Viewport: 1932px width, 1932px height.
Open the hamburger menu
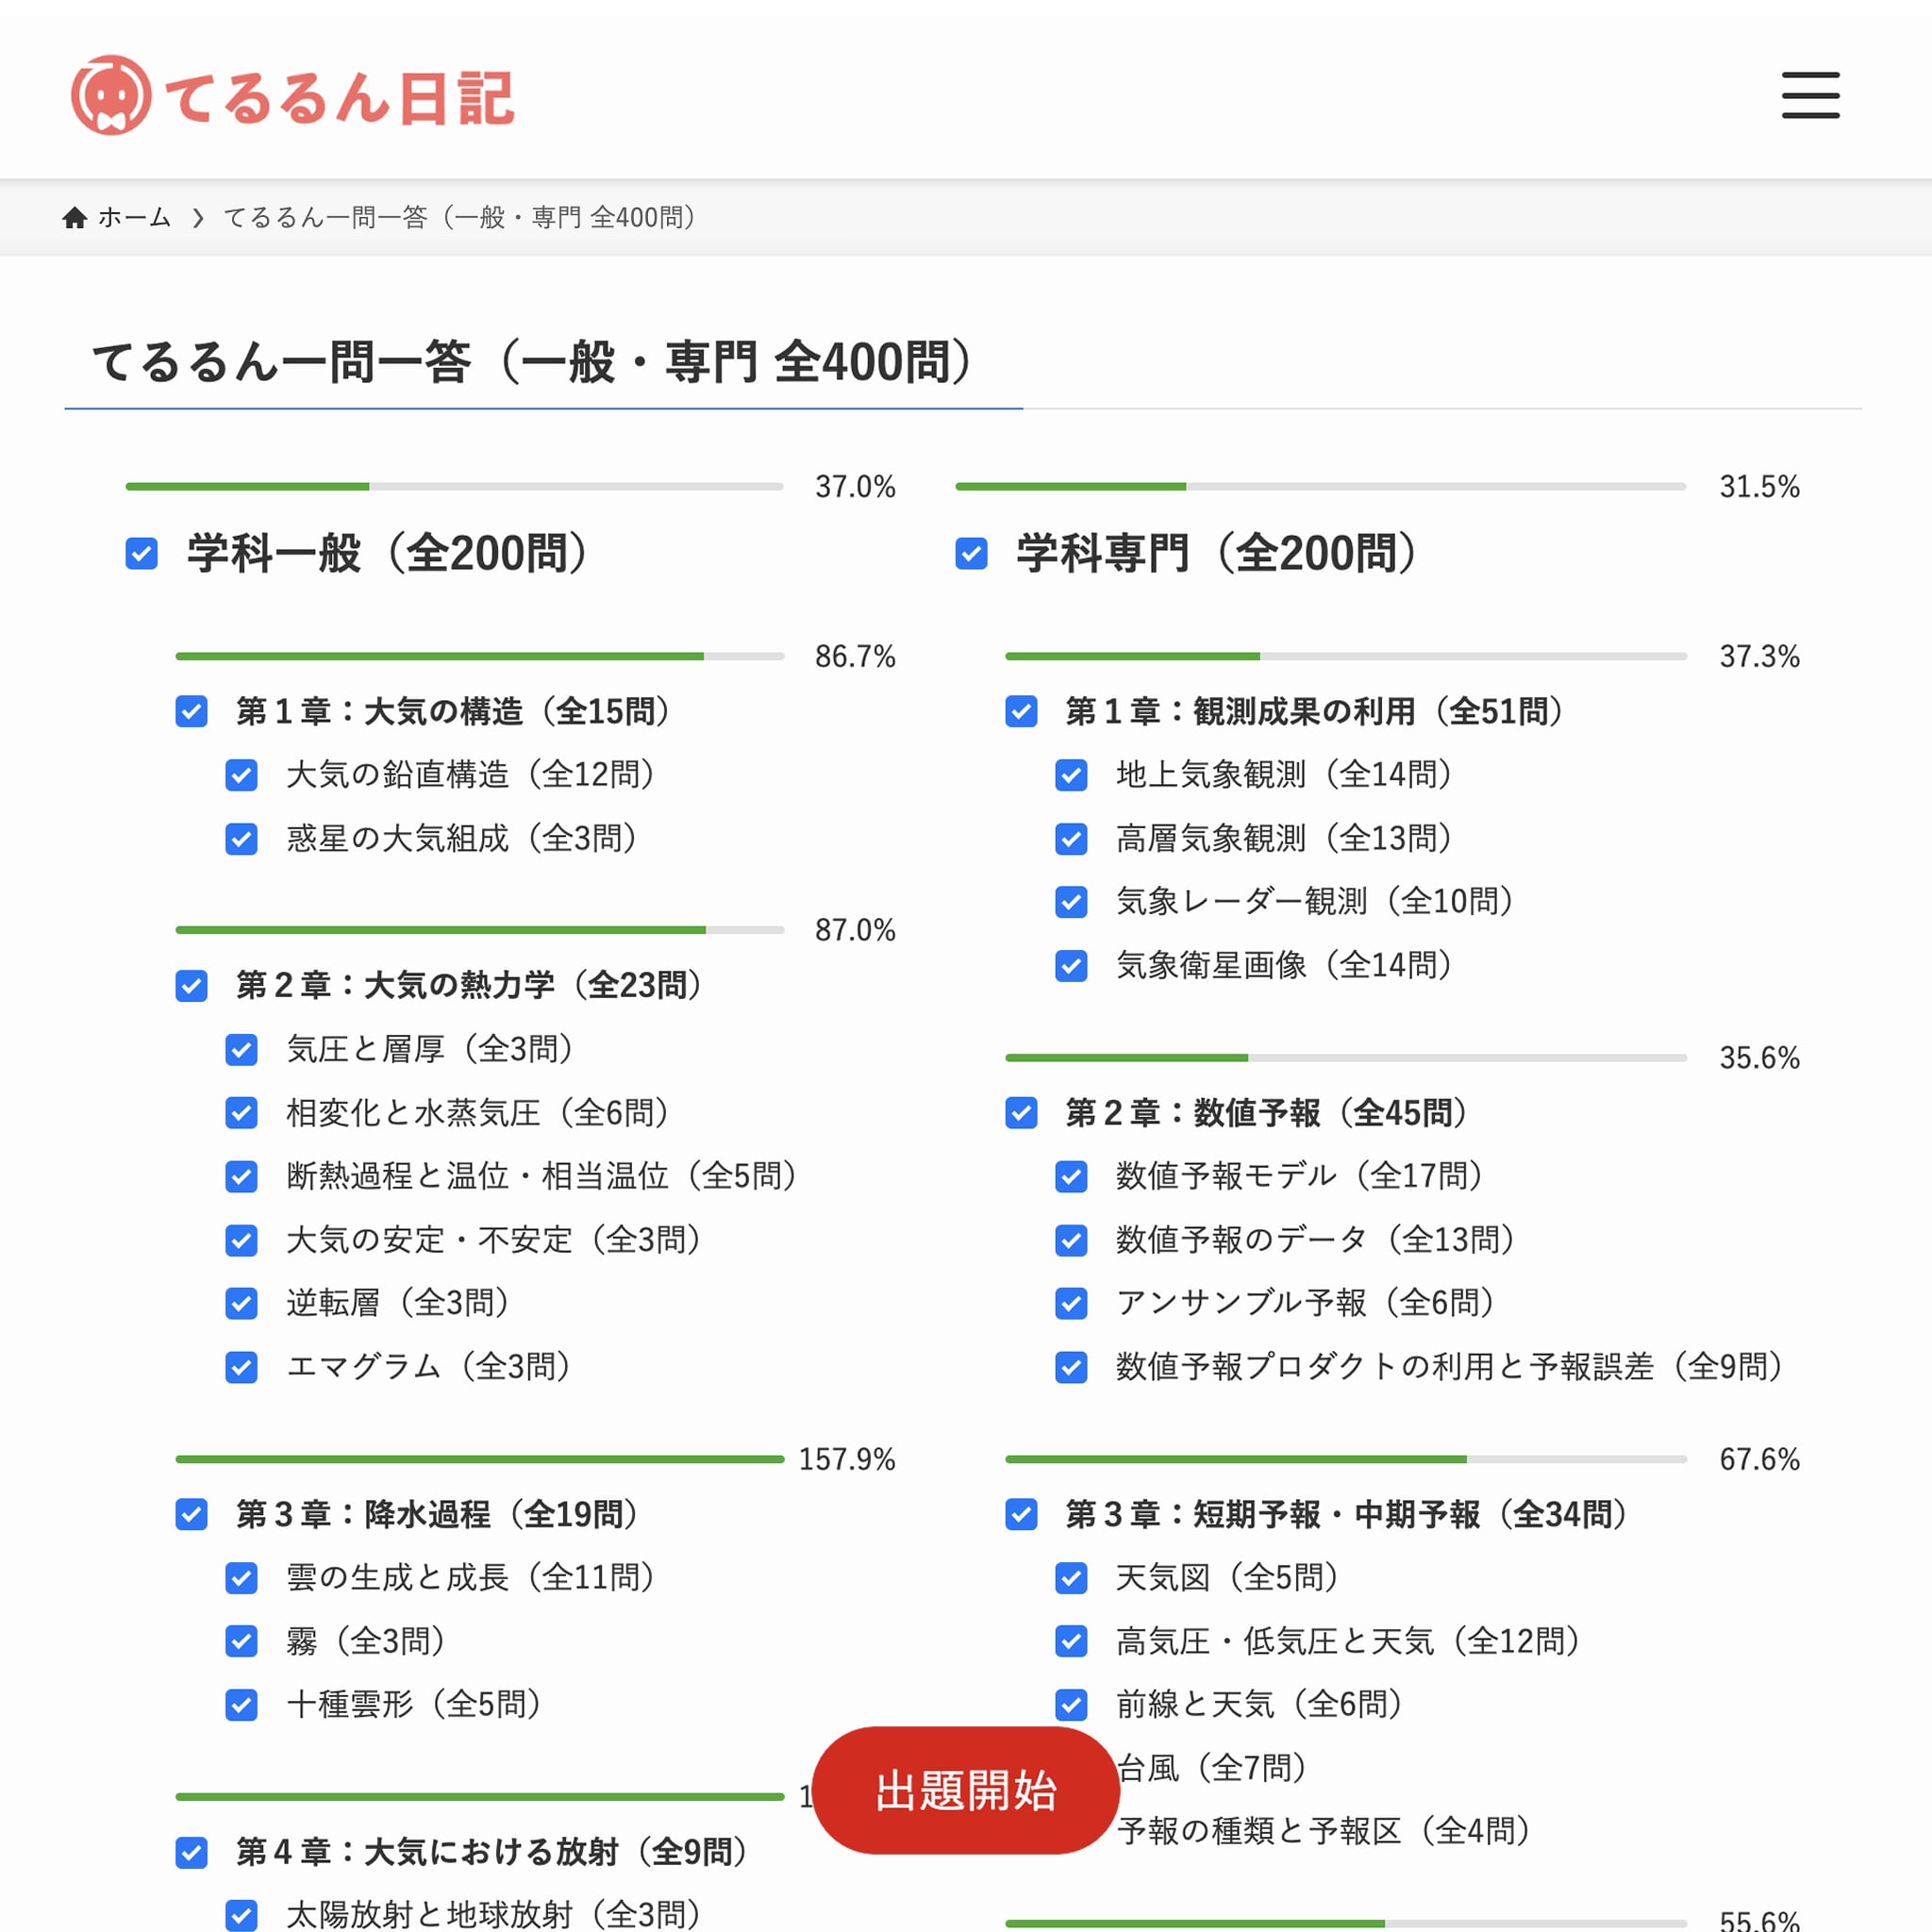(x=1810, y=95)
